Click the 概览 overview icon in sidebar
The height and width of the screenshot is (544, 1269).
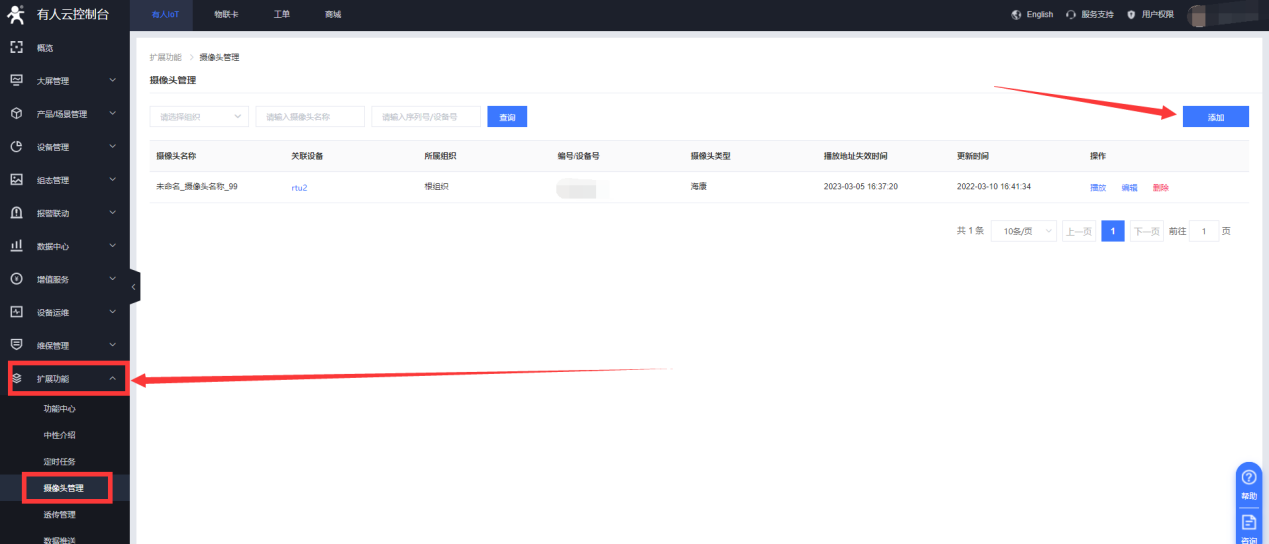click(x=16, y=48)
